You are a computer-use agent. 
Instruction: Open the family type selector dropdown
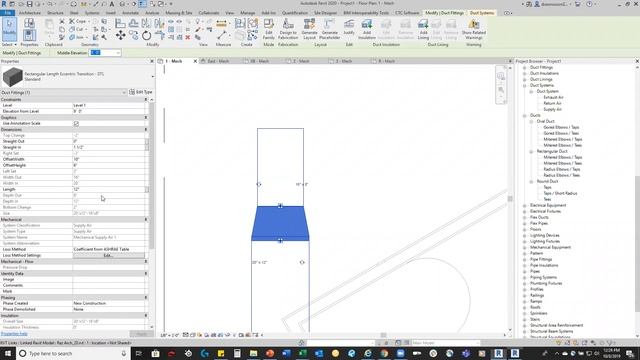point(152,76)
